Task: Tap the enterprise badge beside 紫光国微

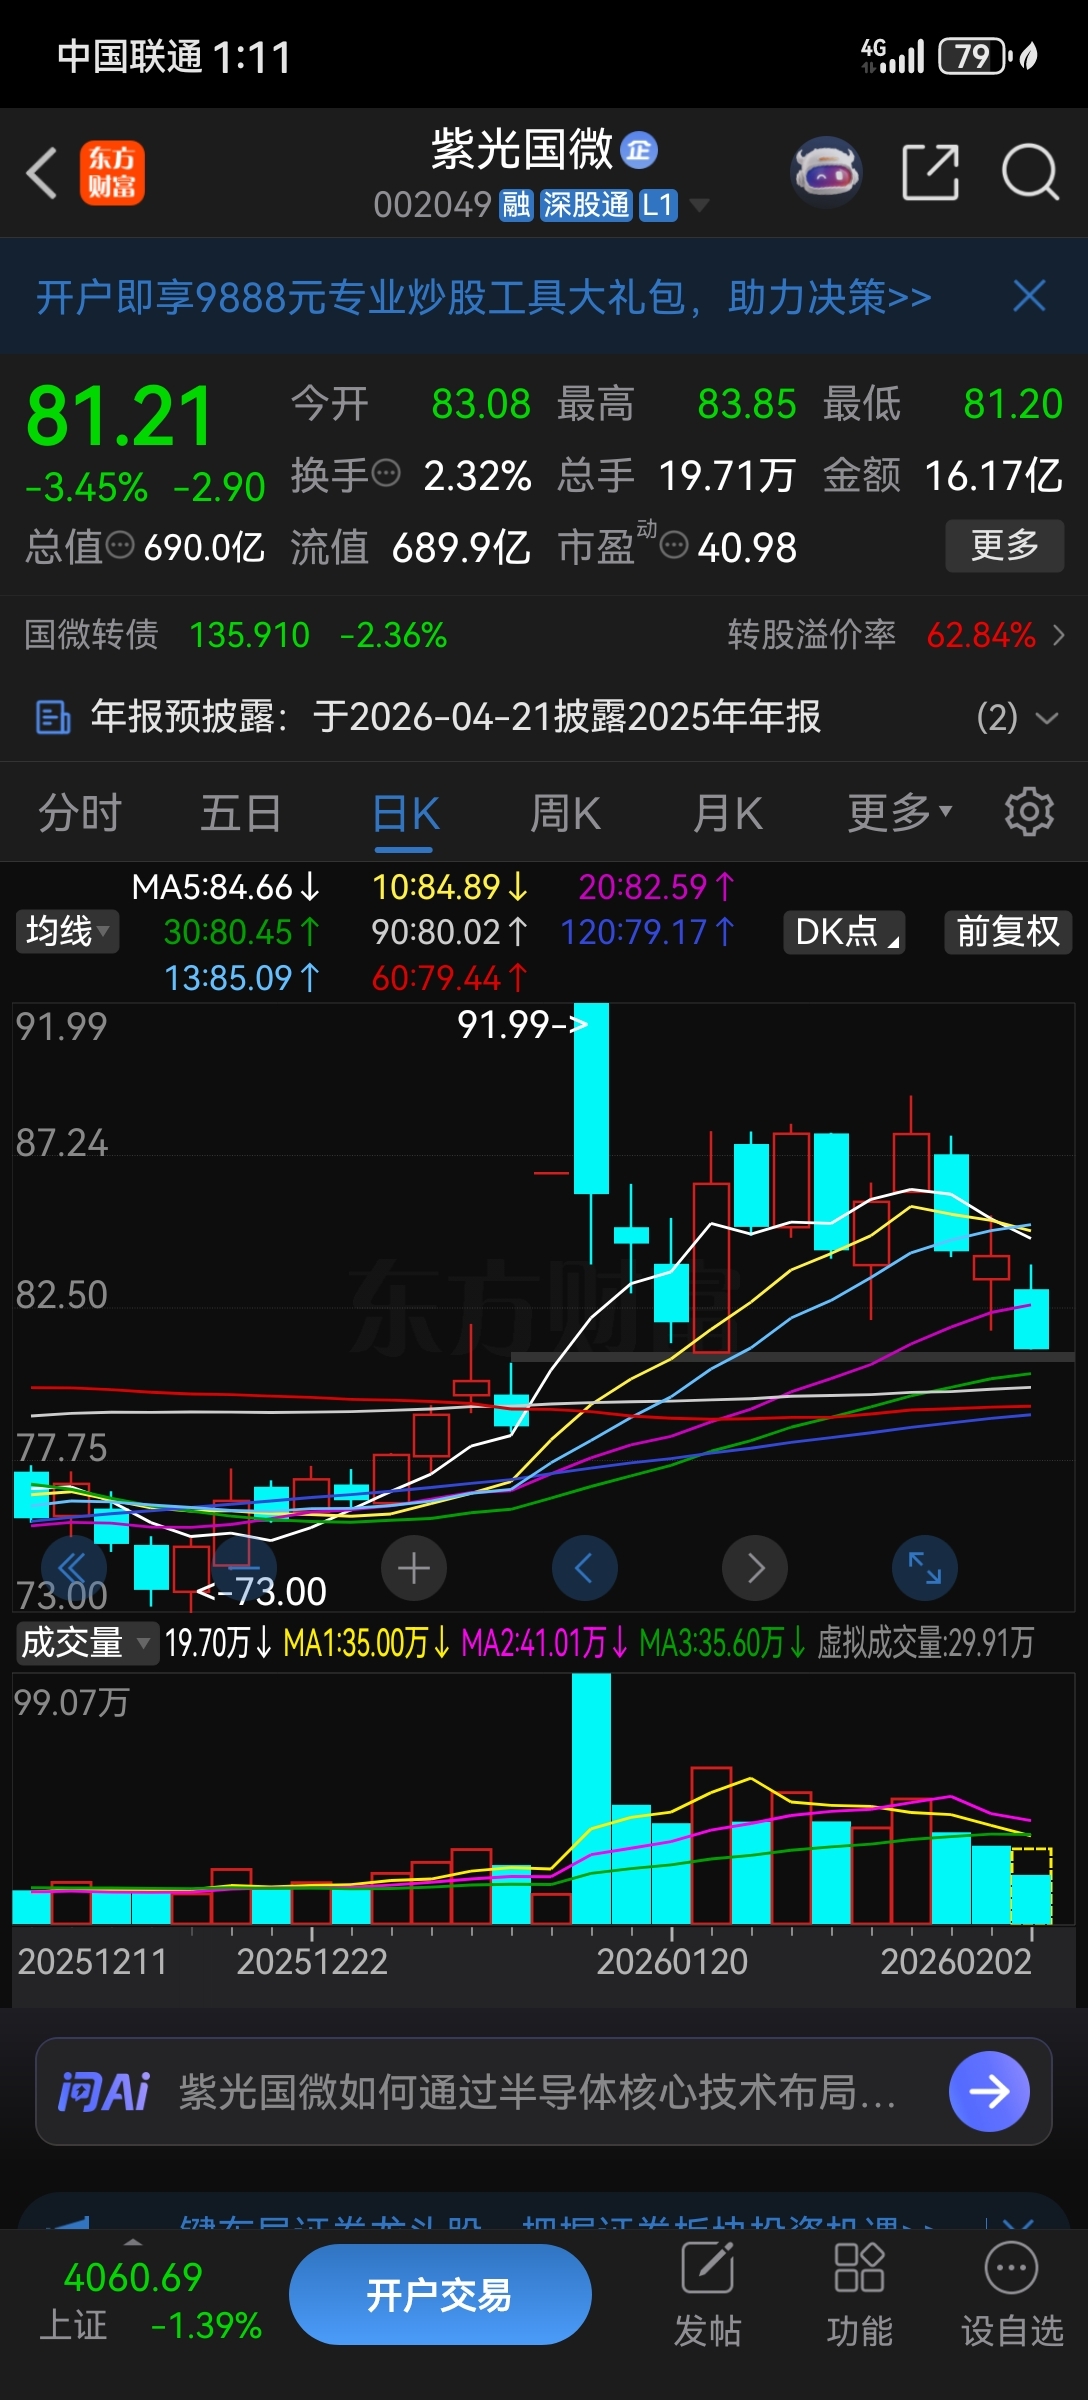Action: coord(639,150)
